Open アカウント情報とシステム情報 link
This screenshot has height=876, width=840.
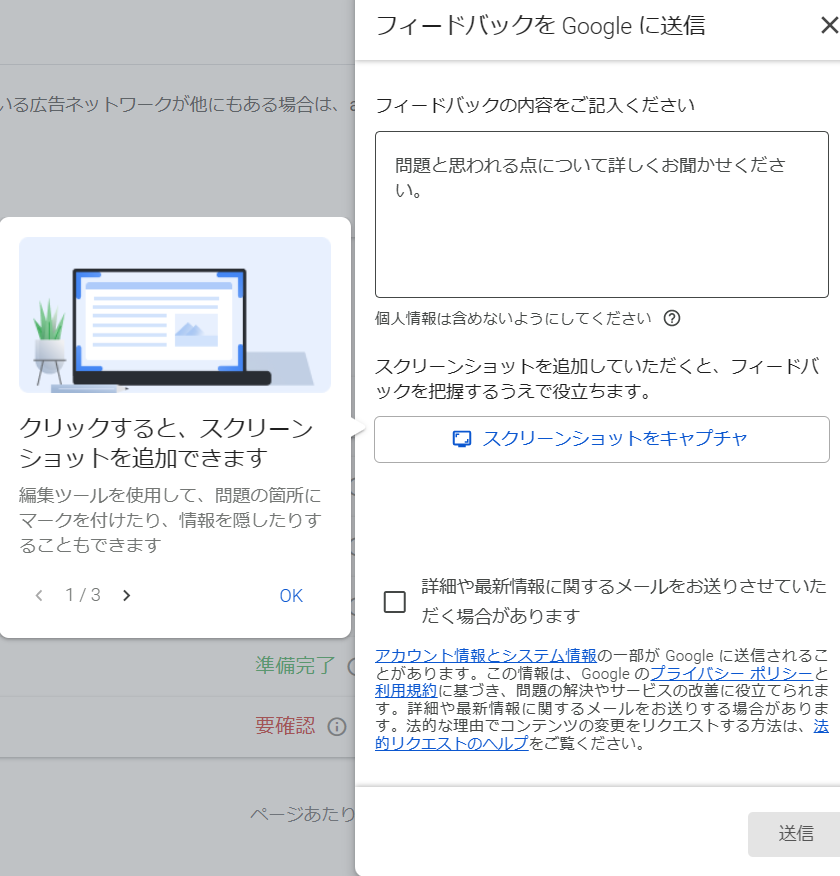tap(485, 655)
